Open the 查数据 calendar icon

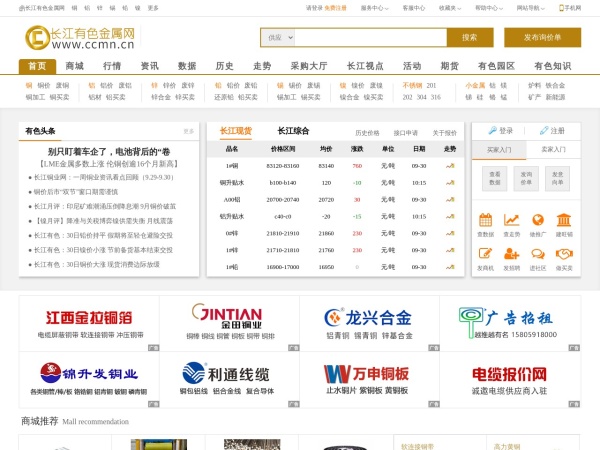click(x=486, y=220)
